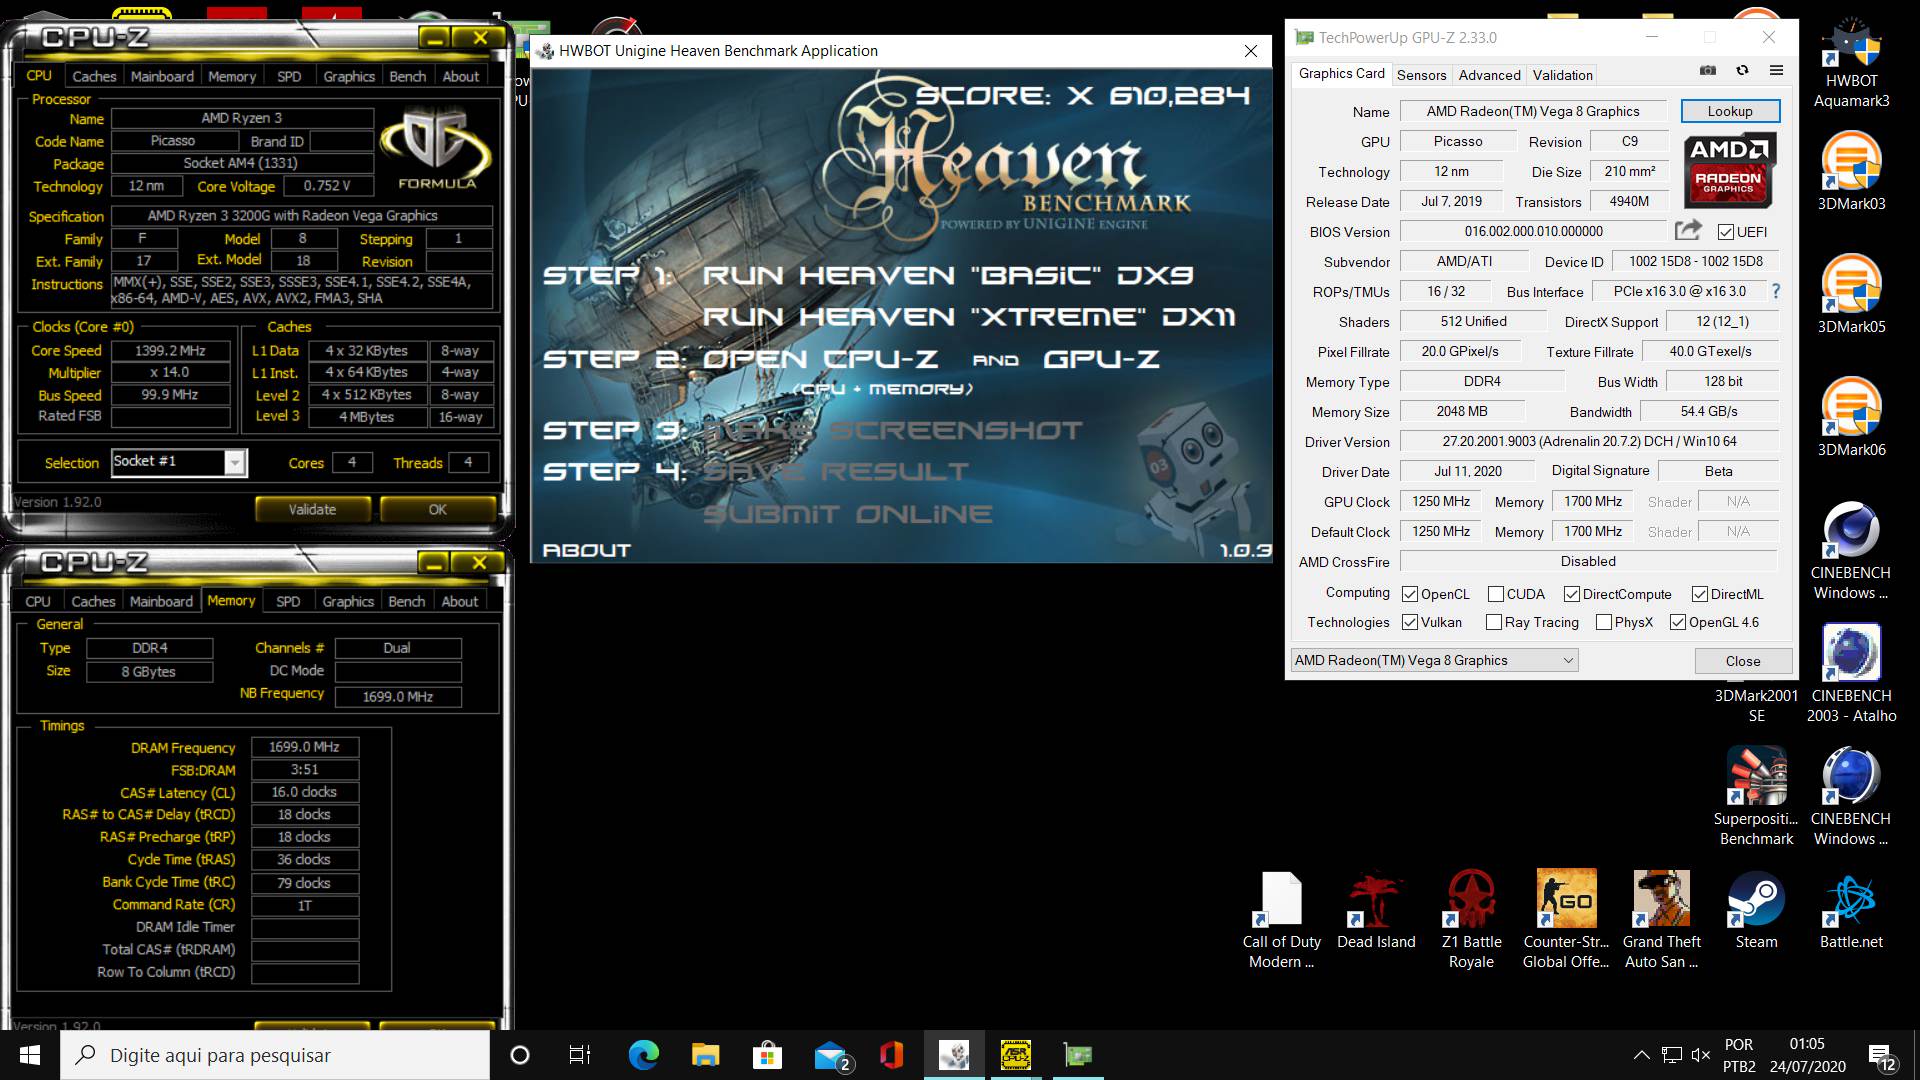
Task: Click OK in the top CPU-Z window
Action: (437, 509)
